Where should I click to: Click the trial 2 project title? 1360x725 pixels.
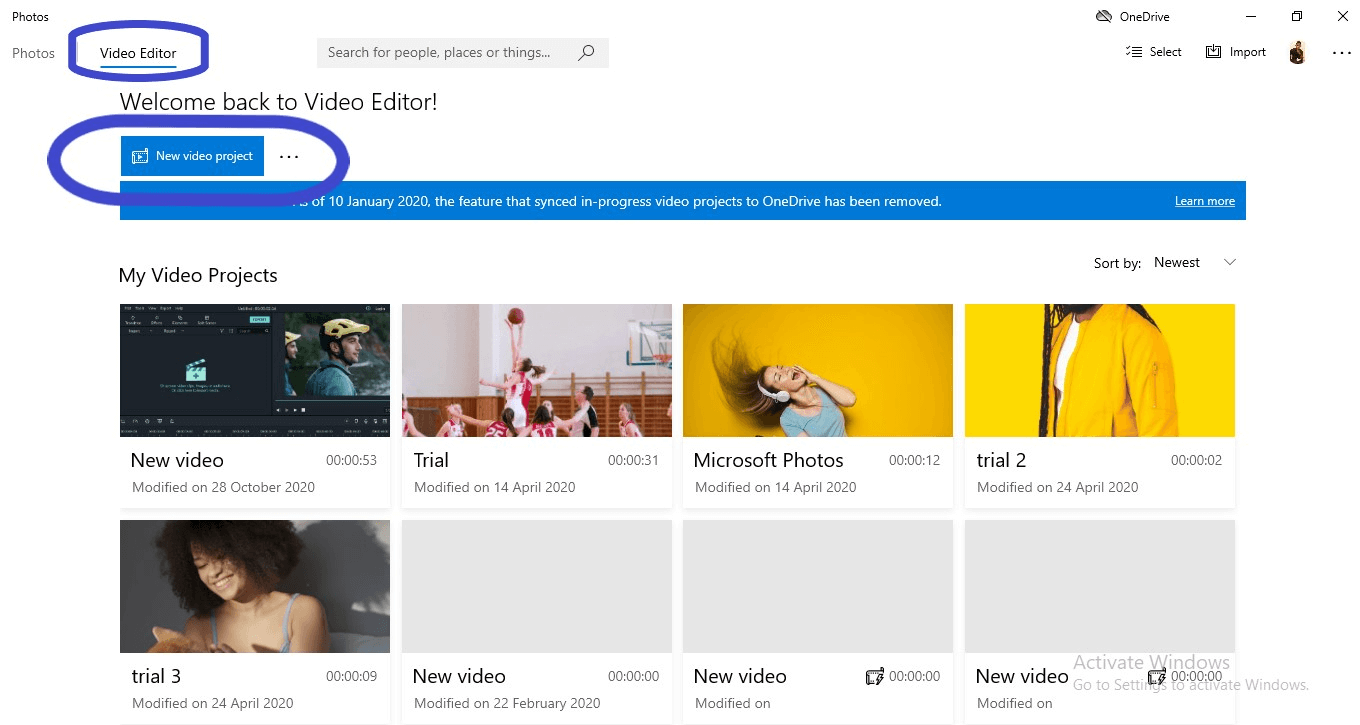click(1001, 460)
